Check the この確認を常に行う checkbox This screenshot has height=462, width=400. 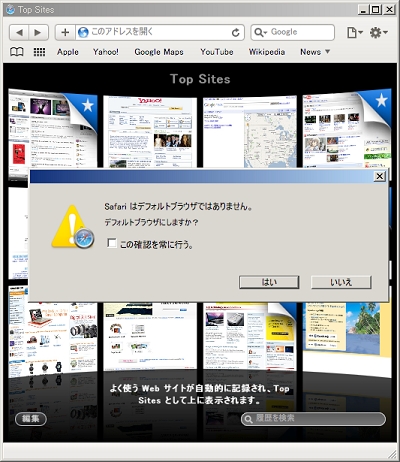pyautogui.click(x=112, y=243)
